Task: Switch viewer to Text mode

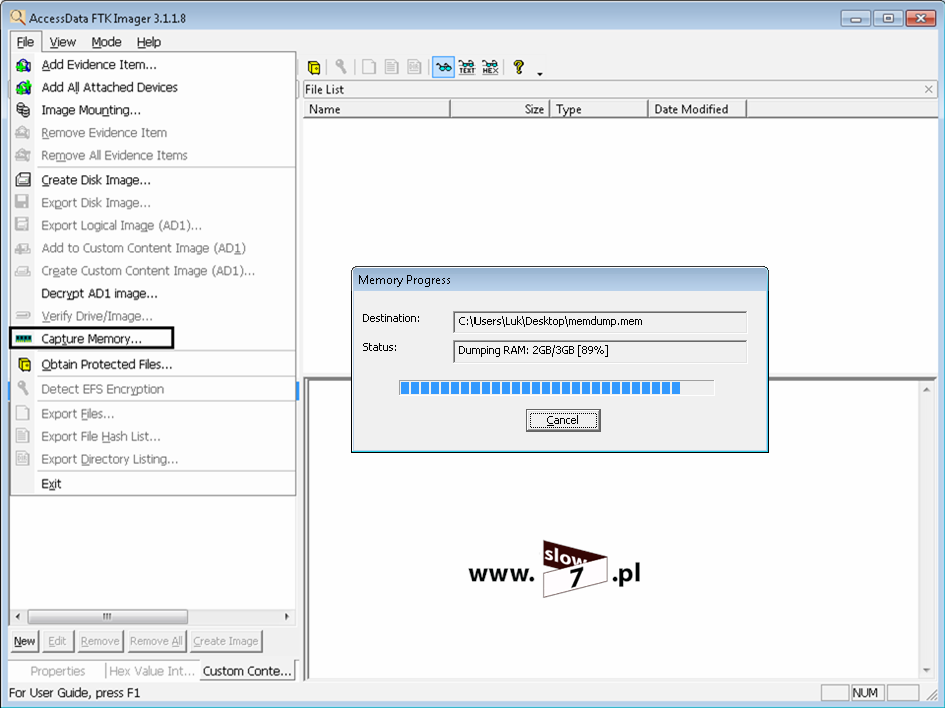Action: pos(467,67)
